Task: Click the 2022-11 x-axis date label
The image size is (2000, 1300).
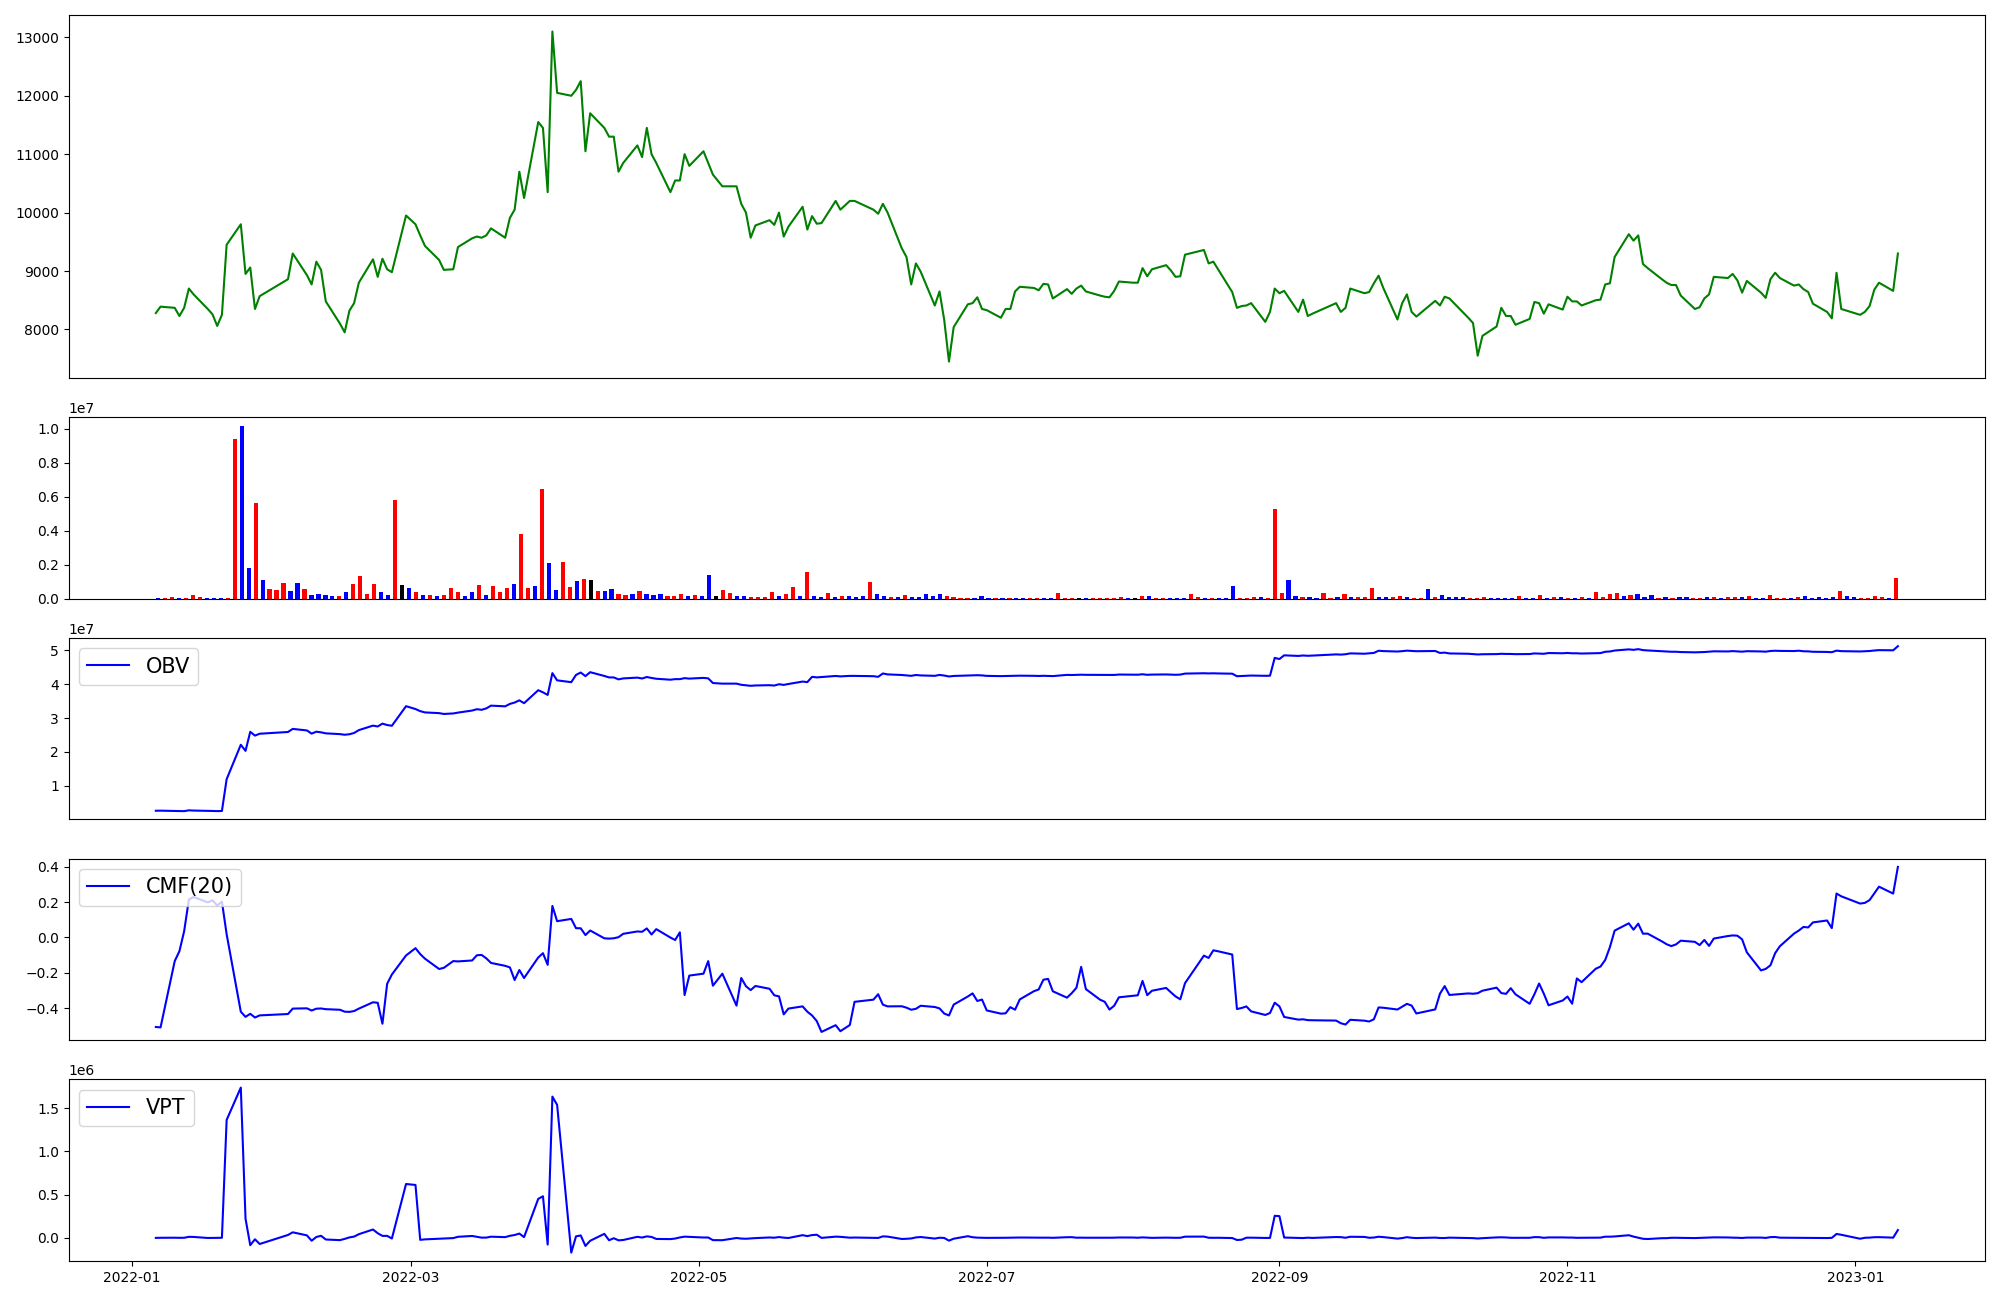Action: [1567, 1277]
